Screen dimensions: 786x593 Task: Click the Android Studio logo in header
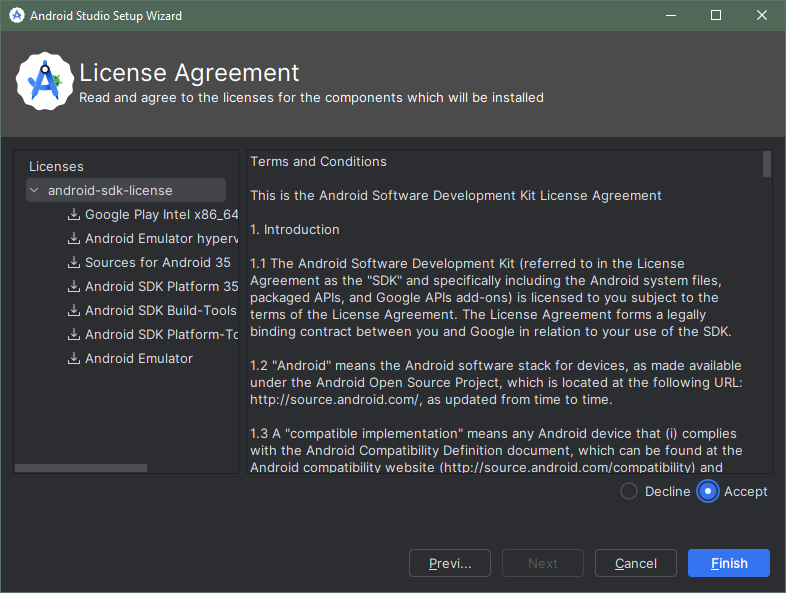coord(45,81)
